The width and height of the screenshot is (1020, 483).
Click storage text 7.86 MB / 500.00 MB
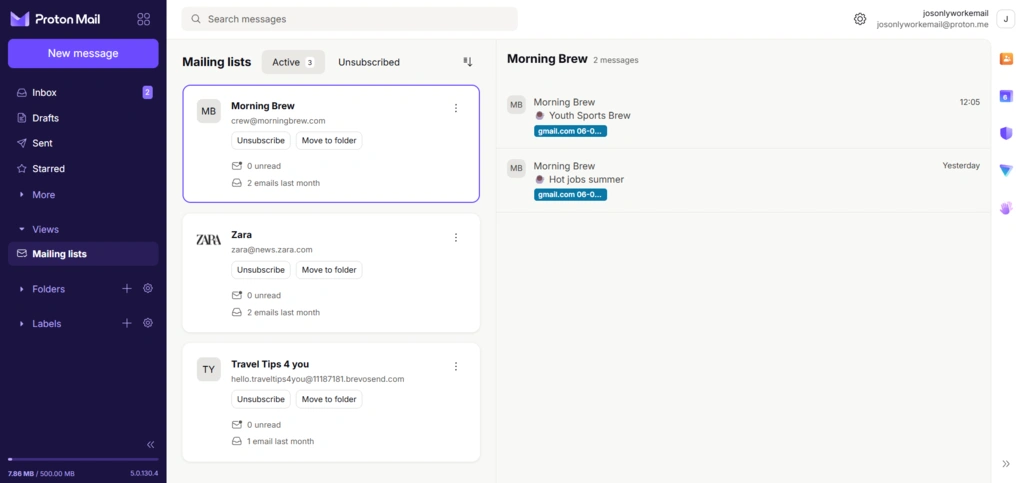coord(41,473)
